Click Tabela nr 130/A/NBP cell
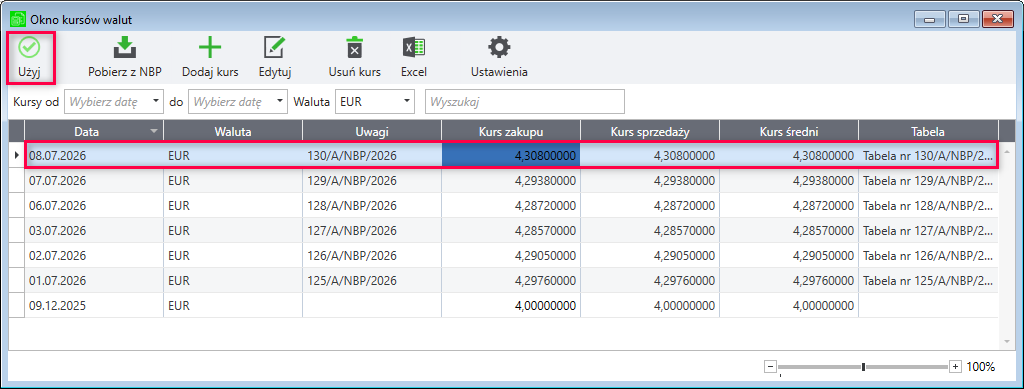 point(928,156)
